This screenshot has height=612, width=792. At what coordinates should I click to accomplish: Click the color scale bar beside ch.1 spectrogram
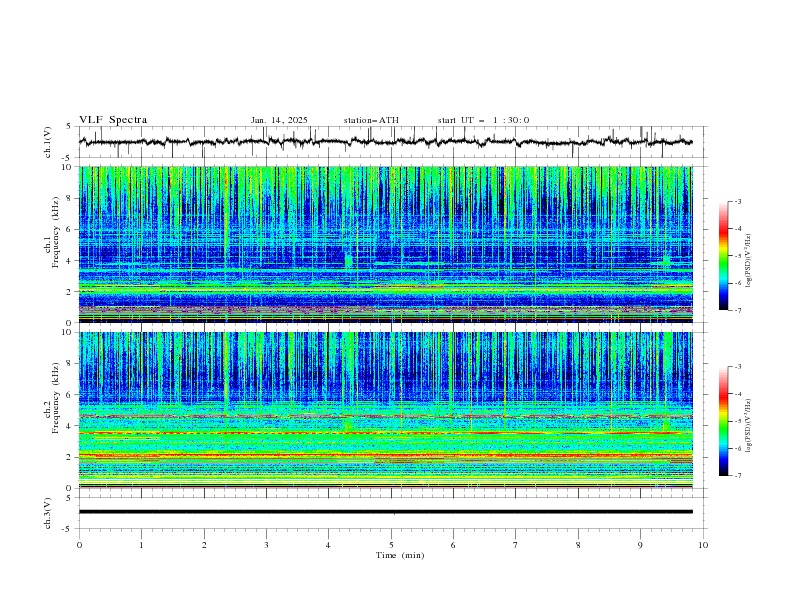[723, 256]
